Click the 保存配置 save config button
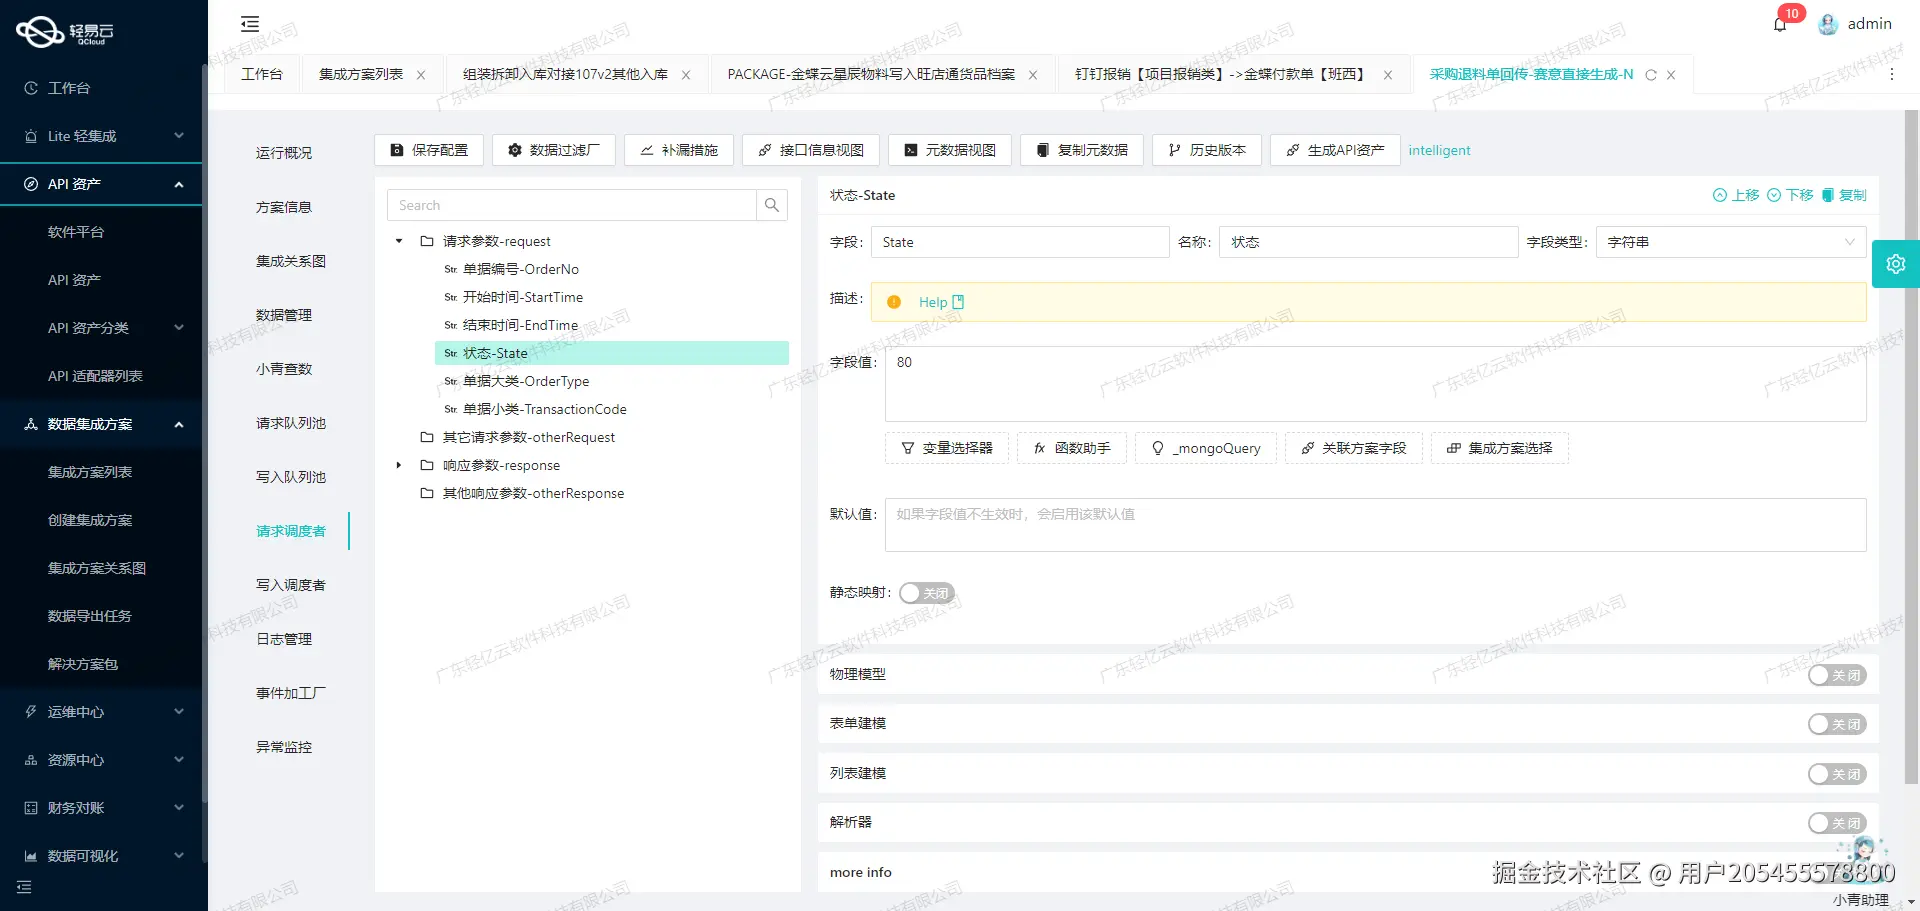 tap(428, 149)
